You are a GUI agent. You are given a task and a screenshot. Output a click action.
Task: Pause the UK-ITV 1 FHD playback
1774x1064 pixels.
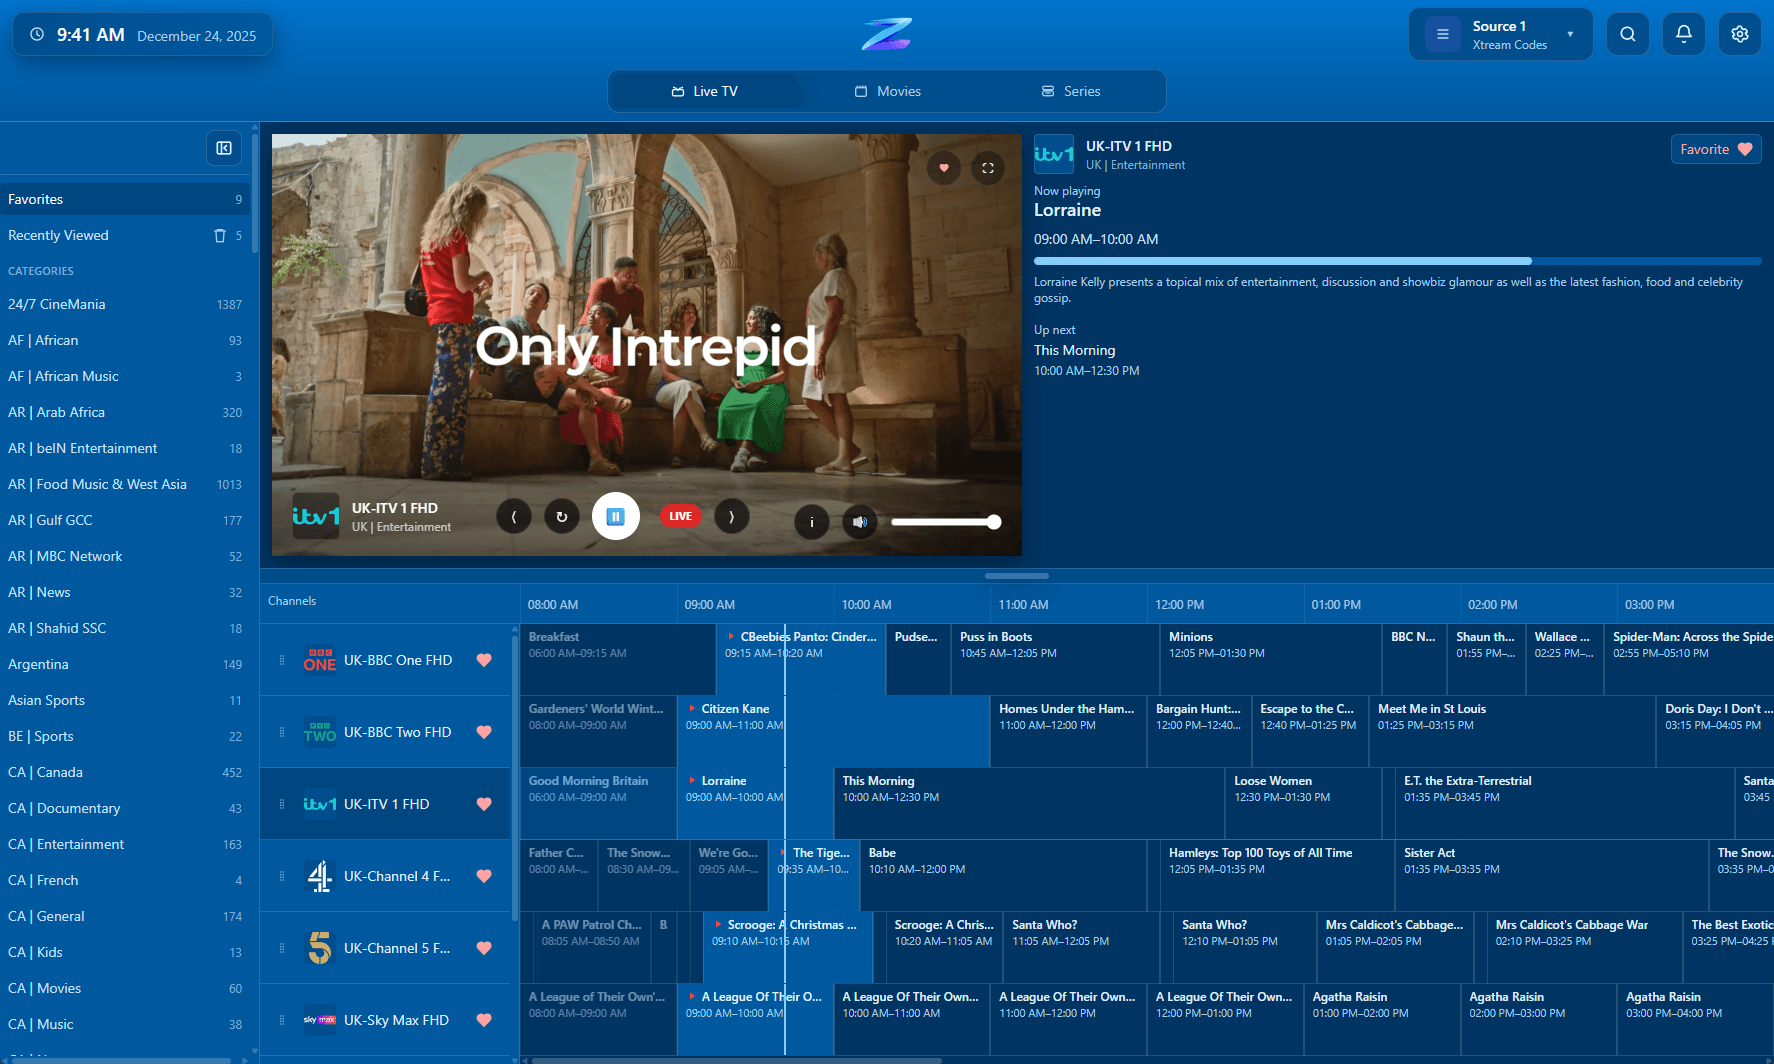pos(615,516)
